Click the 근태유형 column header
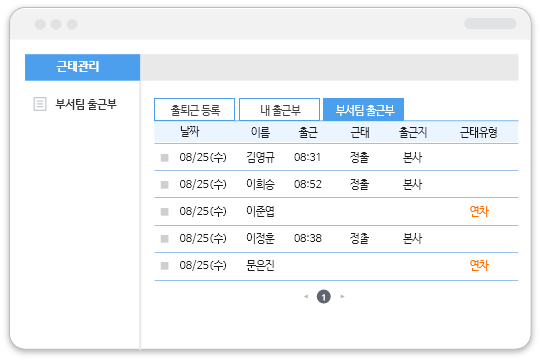The height and width of the screenshot is (361, 541). (478, 132)
